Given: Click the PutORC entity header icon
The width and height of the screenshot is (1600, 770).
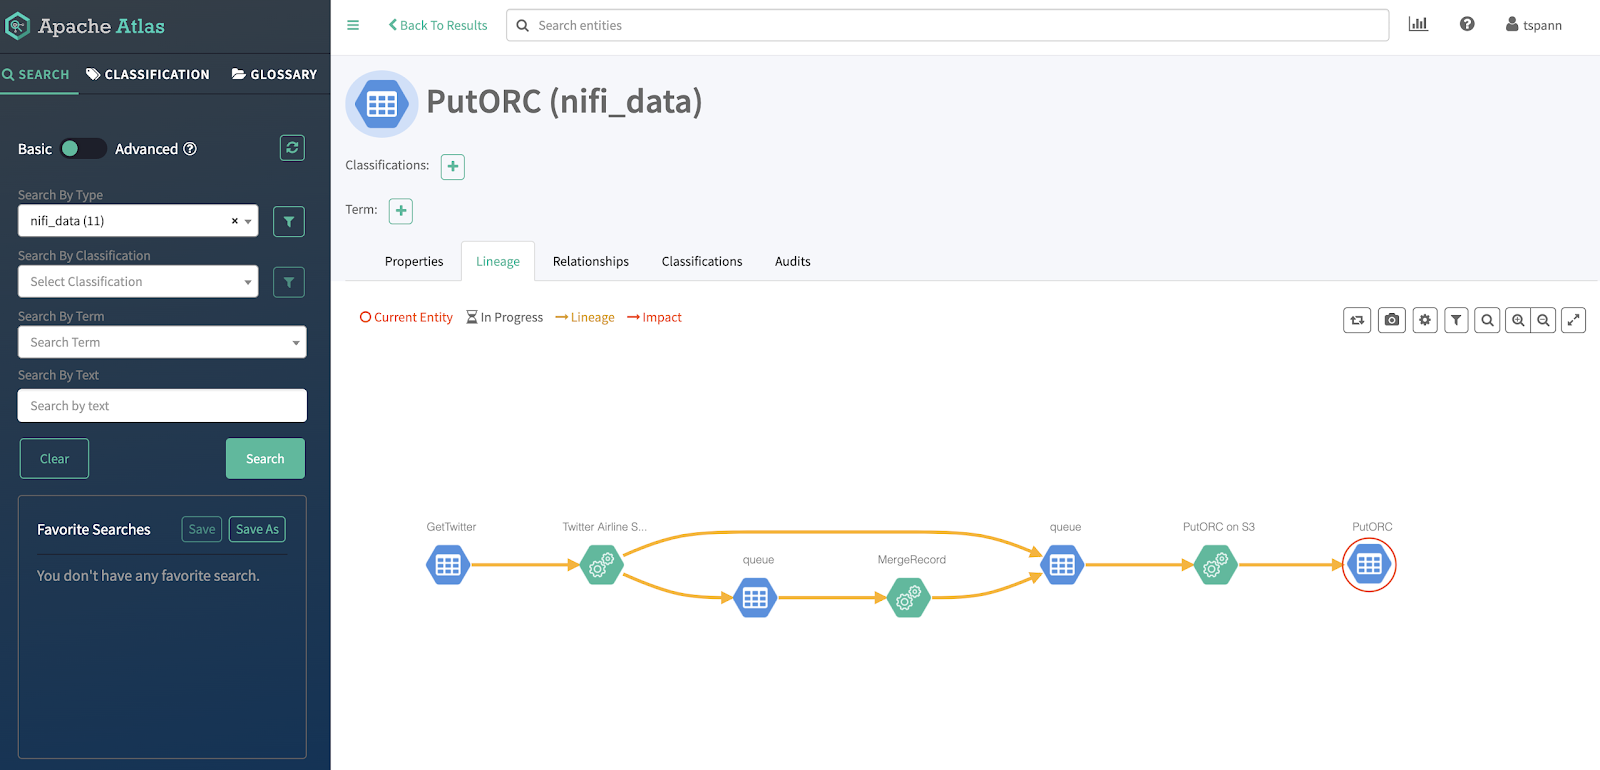Looking at the screenshot, I should [382, 104].
